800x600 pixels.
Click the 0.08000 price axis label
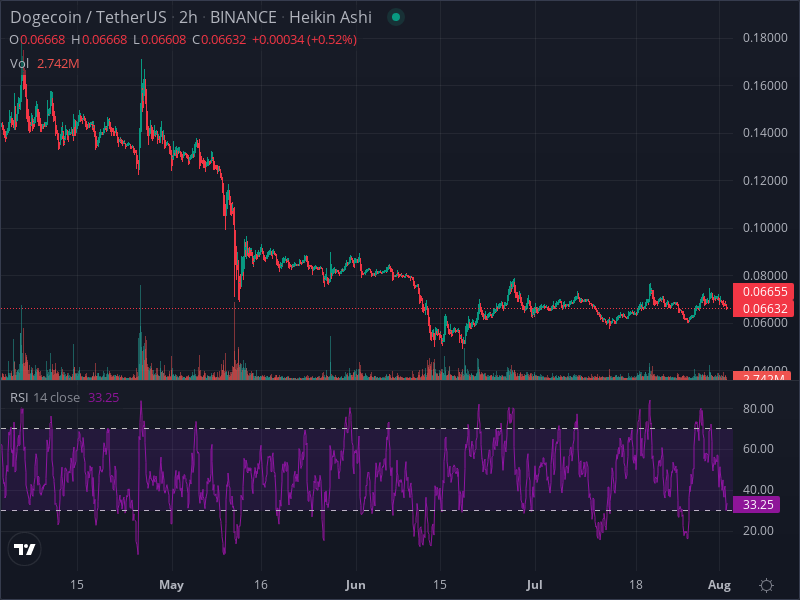765,276
